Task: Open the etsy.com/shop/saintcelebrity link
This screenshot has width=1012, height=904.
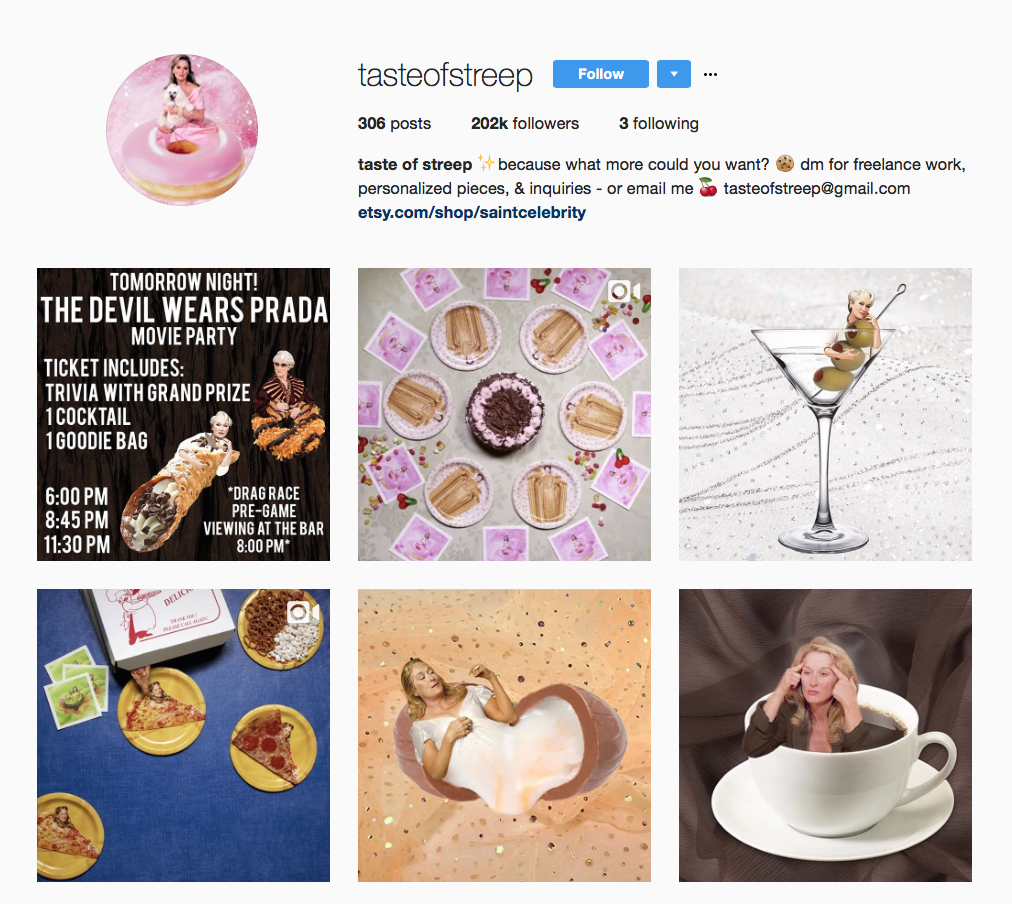Action: click(x=472, y=212)
